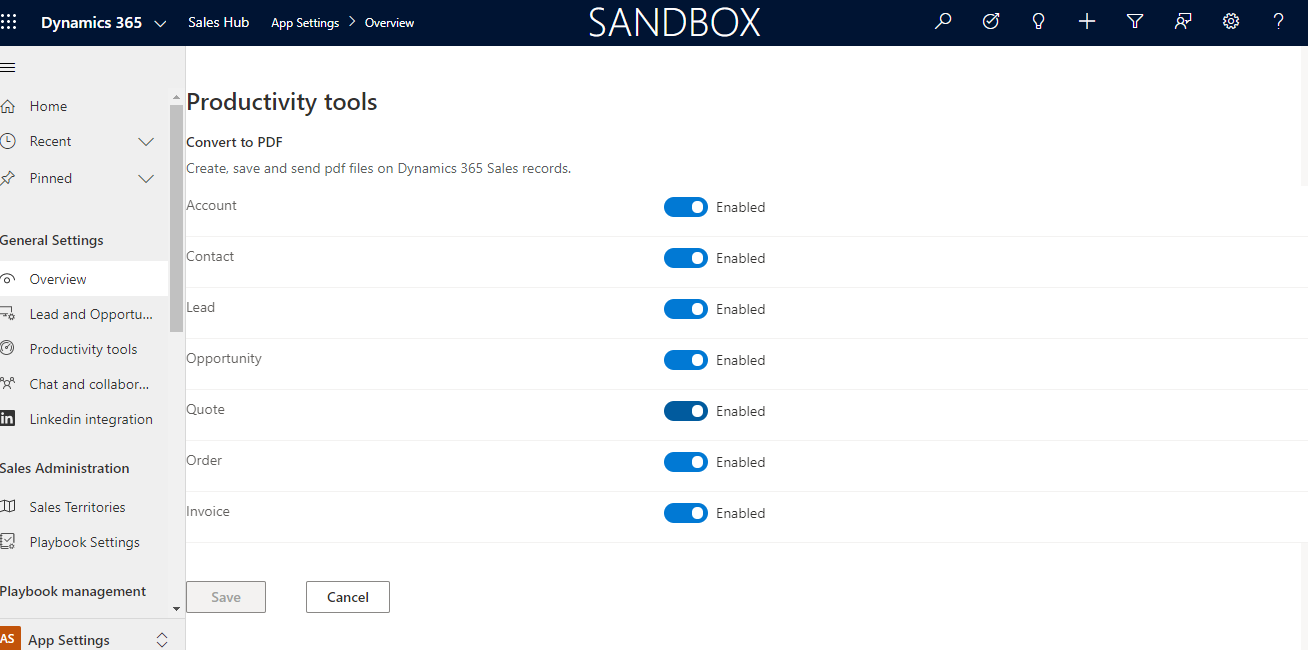The height and width of the screenshot is (650, 1308).
Task: Toggle Convert to PDF for Invoice
Action: (686, 513)
